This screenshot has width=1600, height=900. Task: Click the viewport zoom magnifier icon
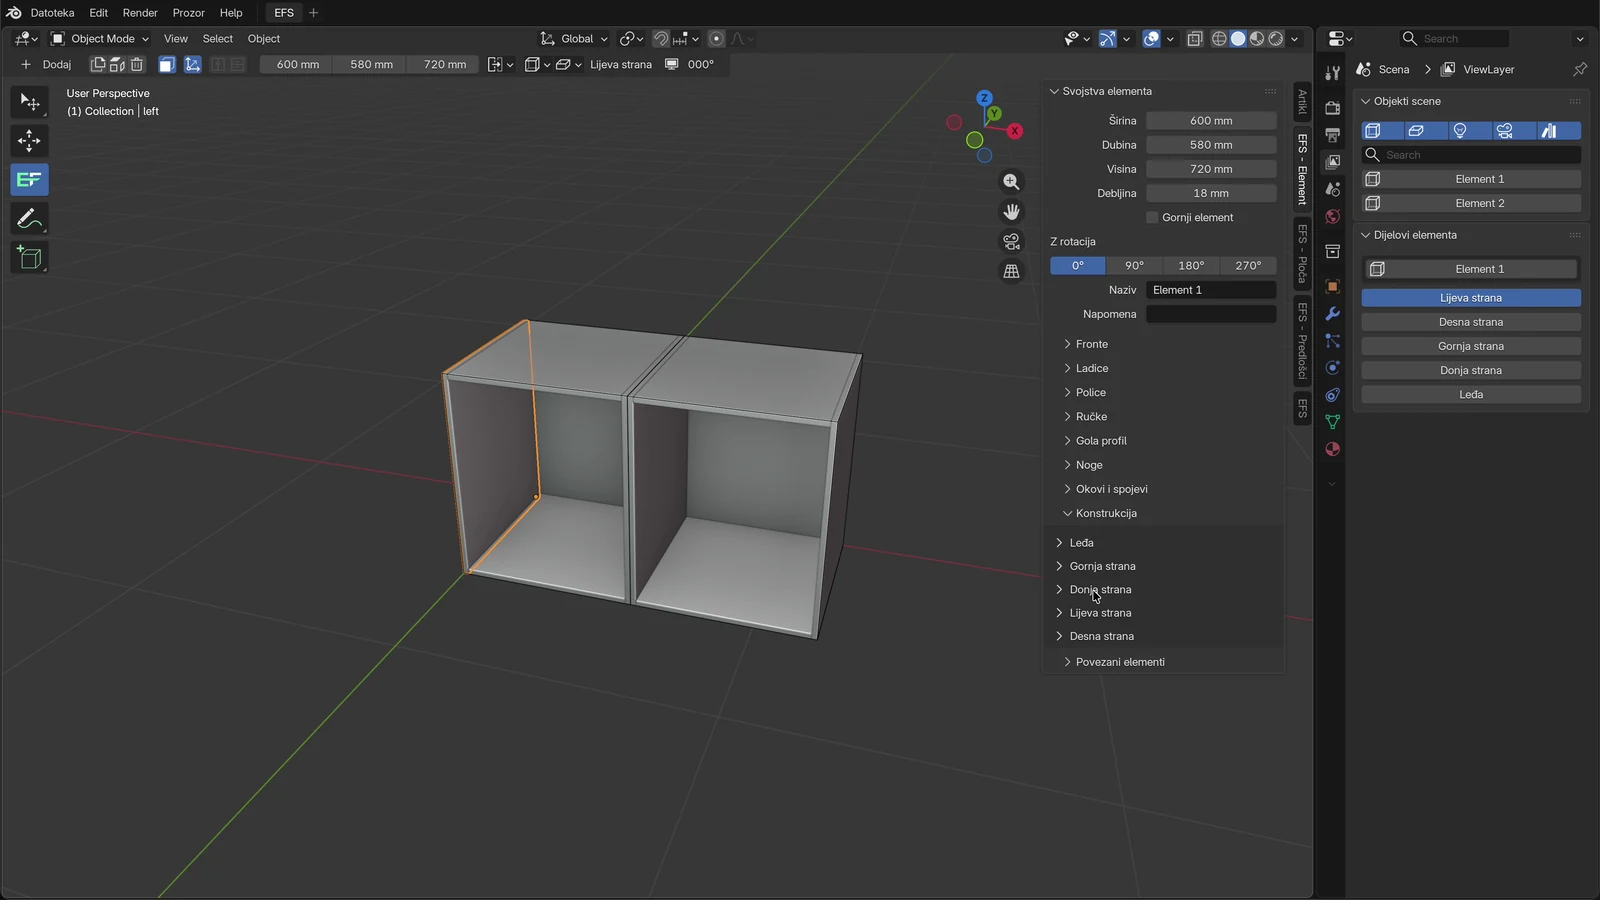coord(1012,182)
